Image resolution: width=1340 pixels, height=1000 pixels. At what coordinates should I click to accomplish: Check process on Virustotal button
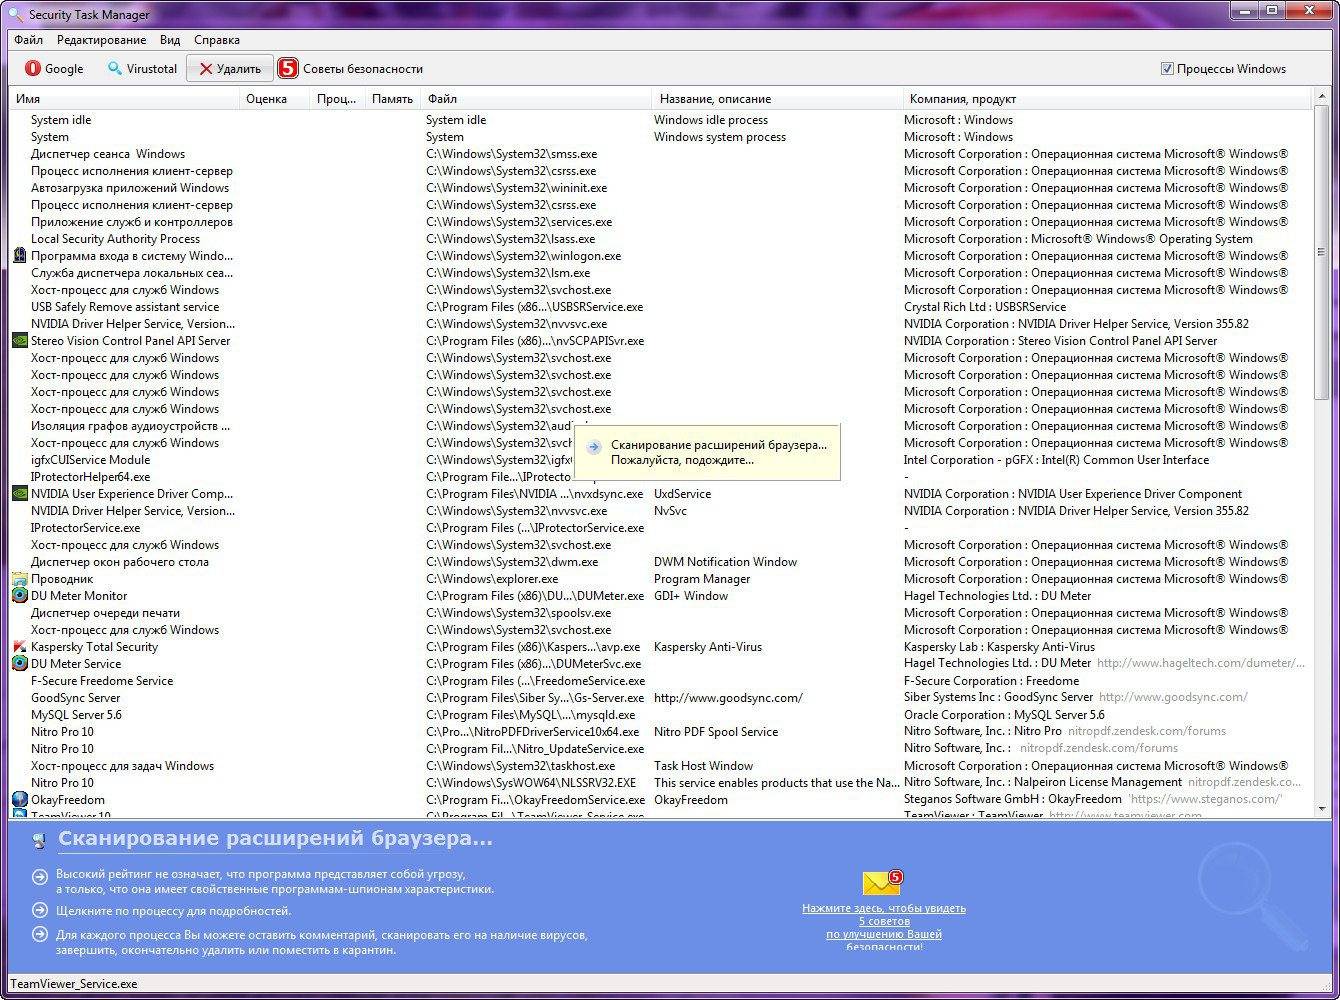(x=142, y=69)
